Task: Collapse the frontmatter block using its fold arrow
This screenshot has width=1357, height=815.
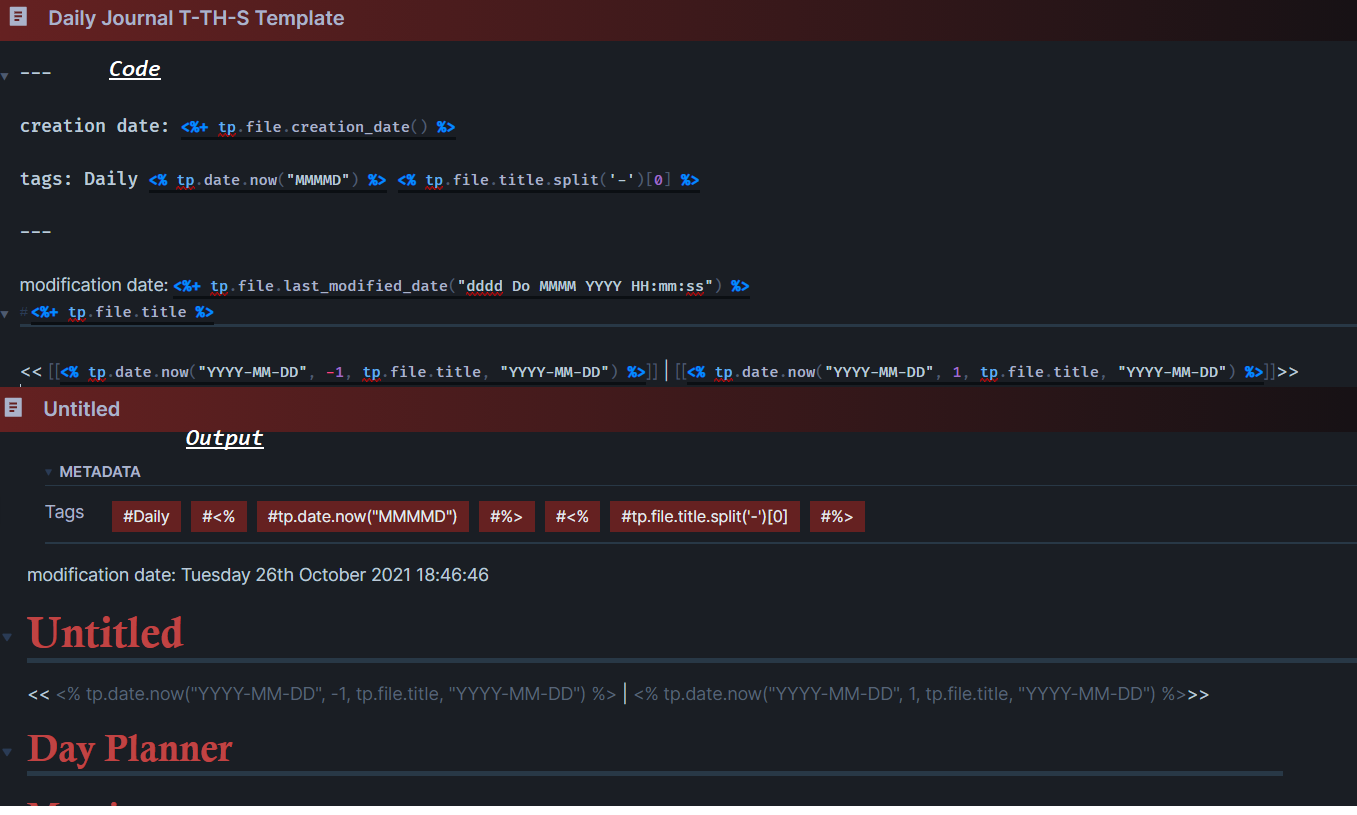Action: pyautogui.click(x=5, y=74)
